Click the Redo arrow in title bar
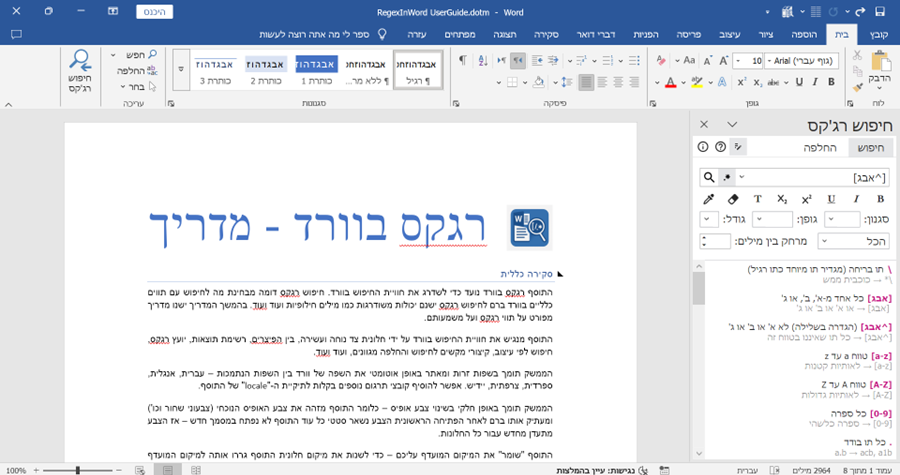 (860, 11)
